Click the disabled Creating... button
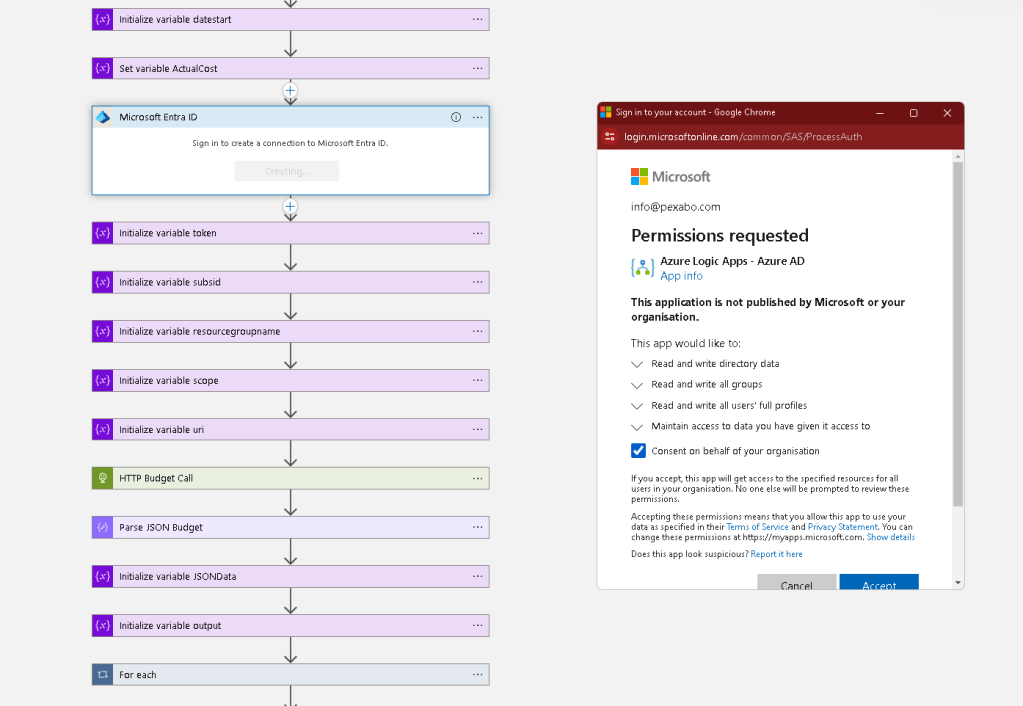Viewport: 1023px width, 706px height. [287, 172]
